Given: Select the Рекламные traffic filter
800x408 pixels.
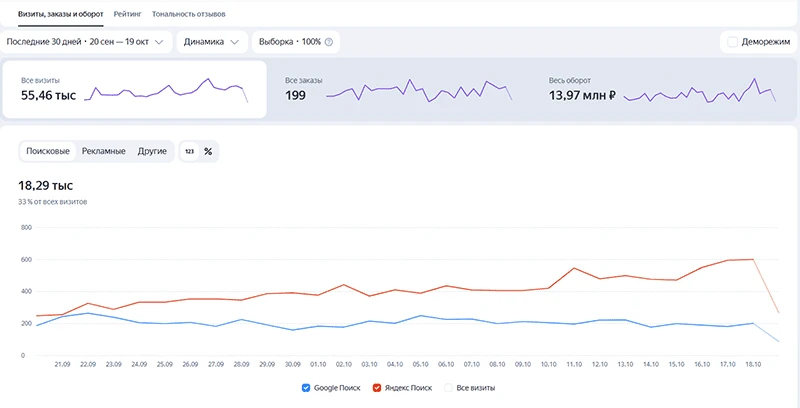Looking at the screenshot, I should tap(104, 151).
